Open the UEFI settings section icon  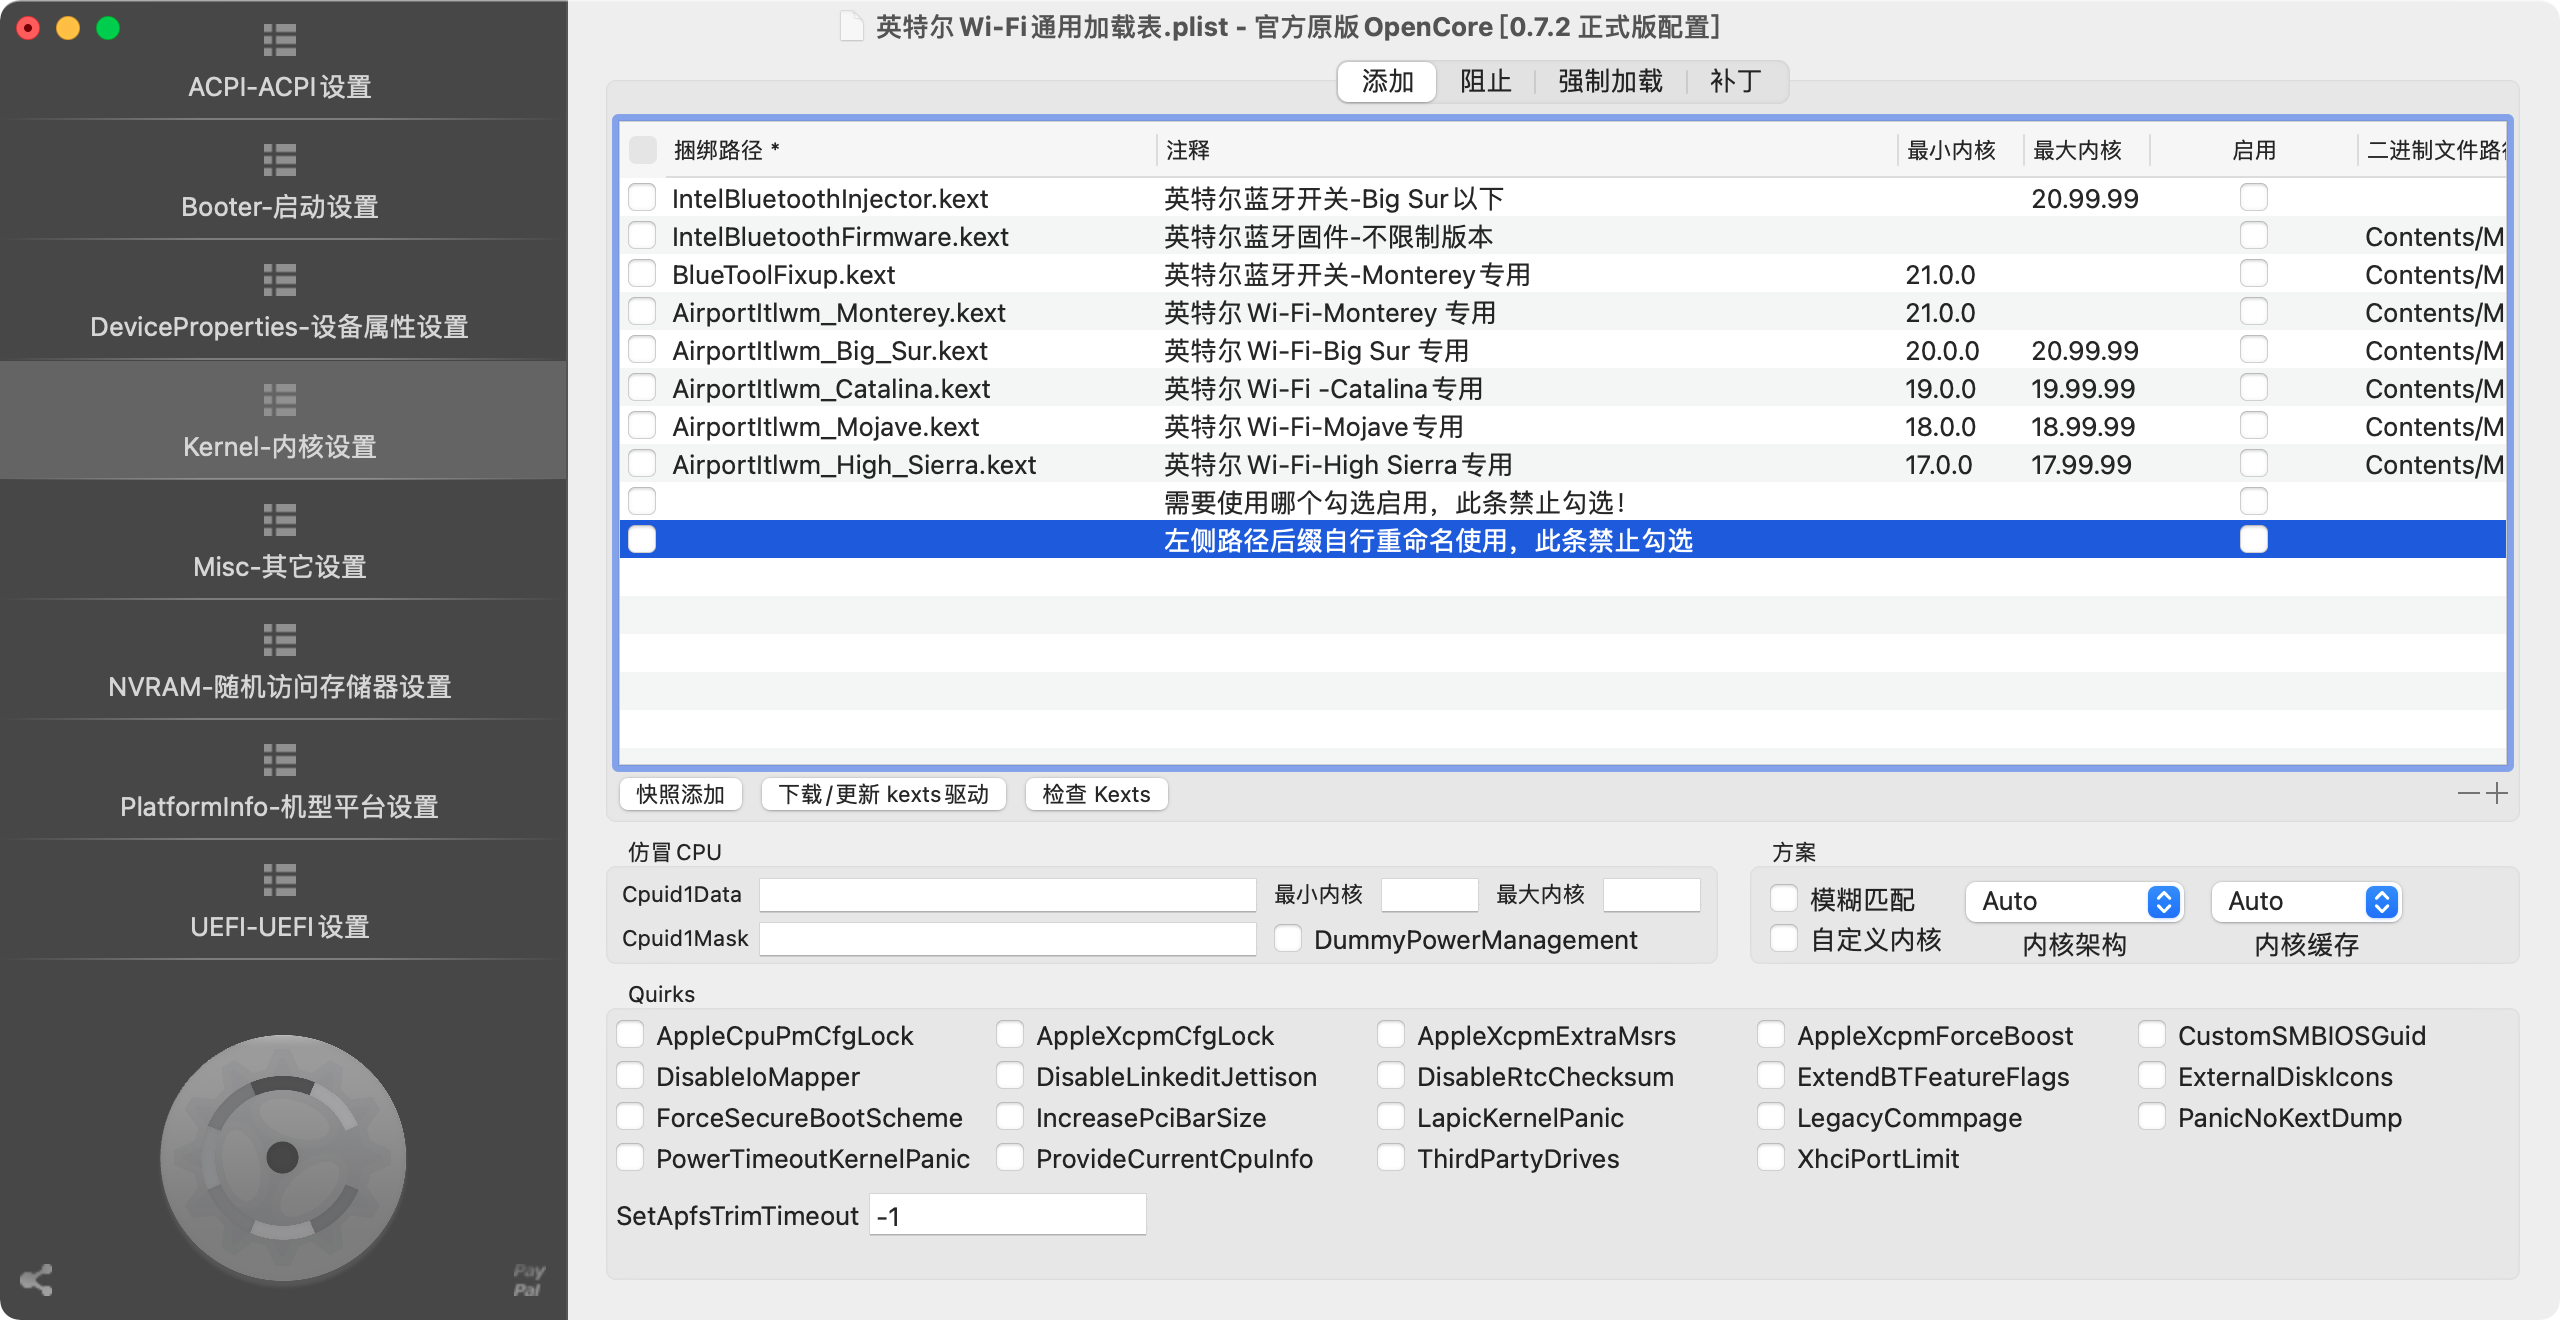click(x=280, y=880)
